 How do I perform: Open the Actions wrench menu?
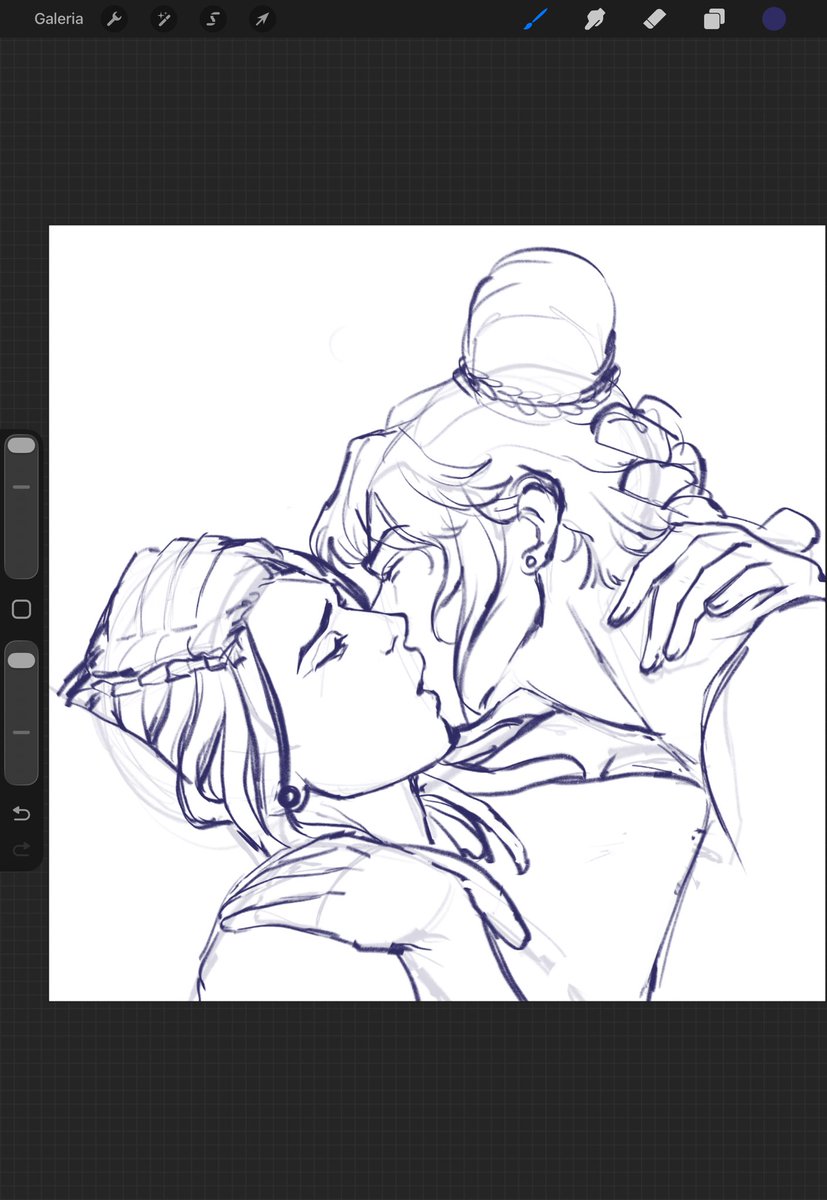114,19
